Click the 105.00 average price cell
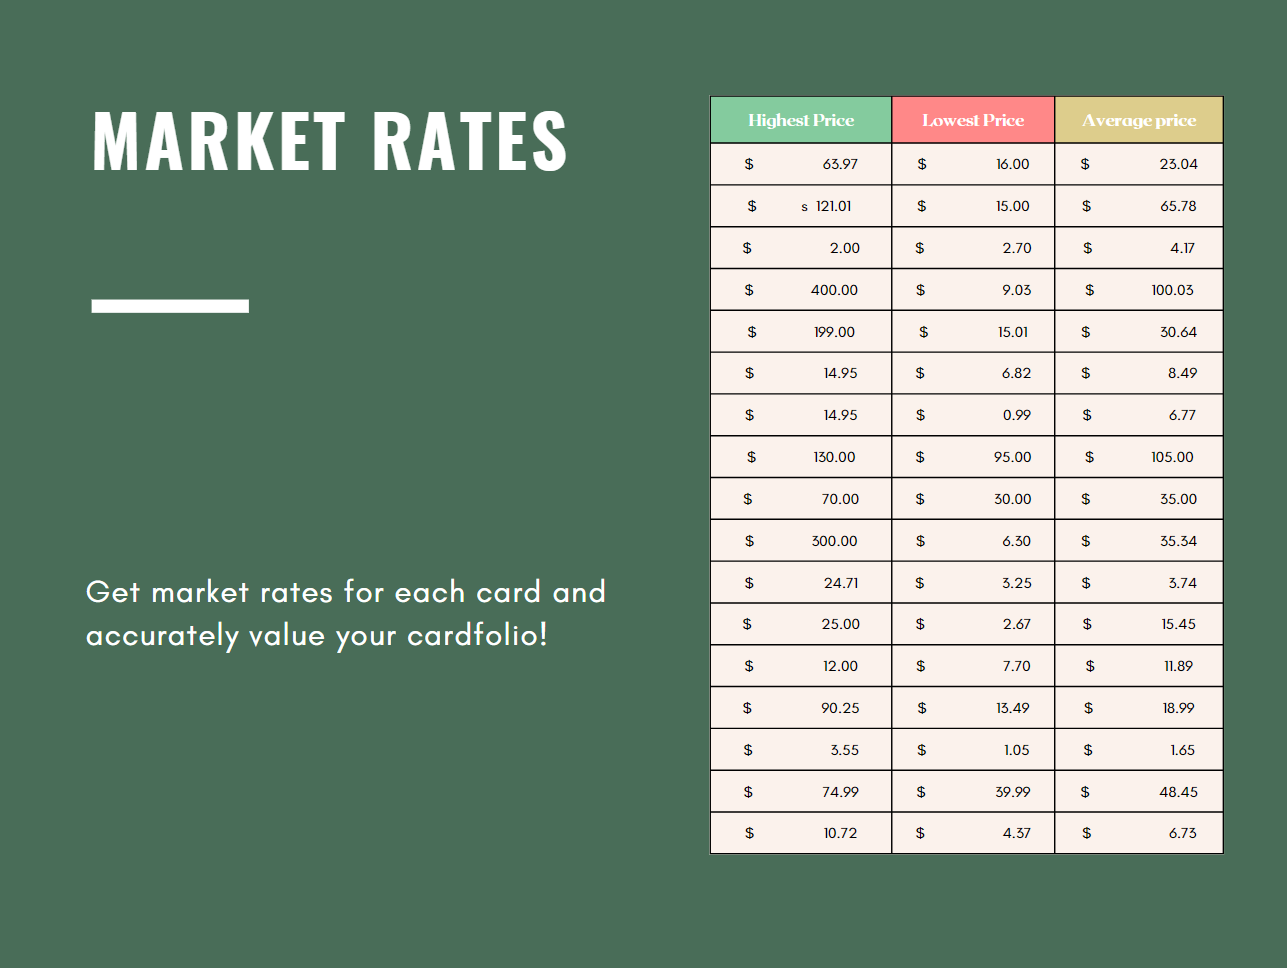 click(1139, 457)
